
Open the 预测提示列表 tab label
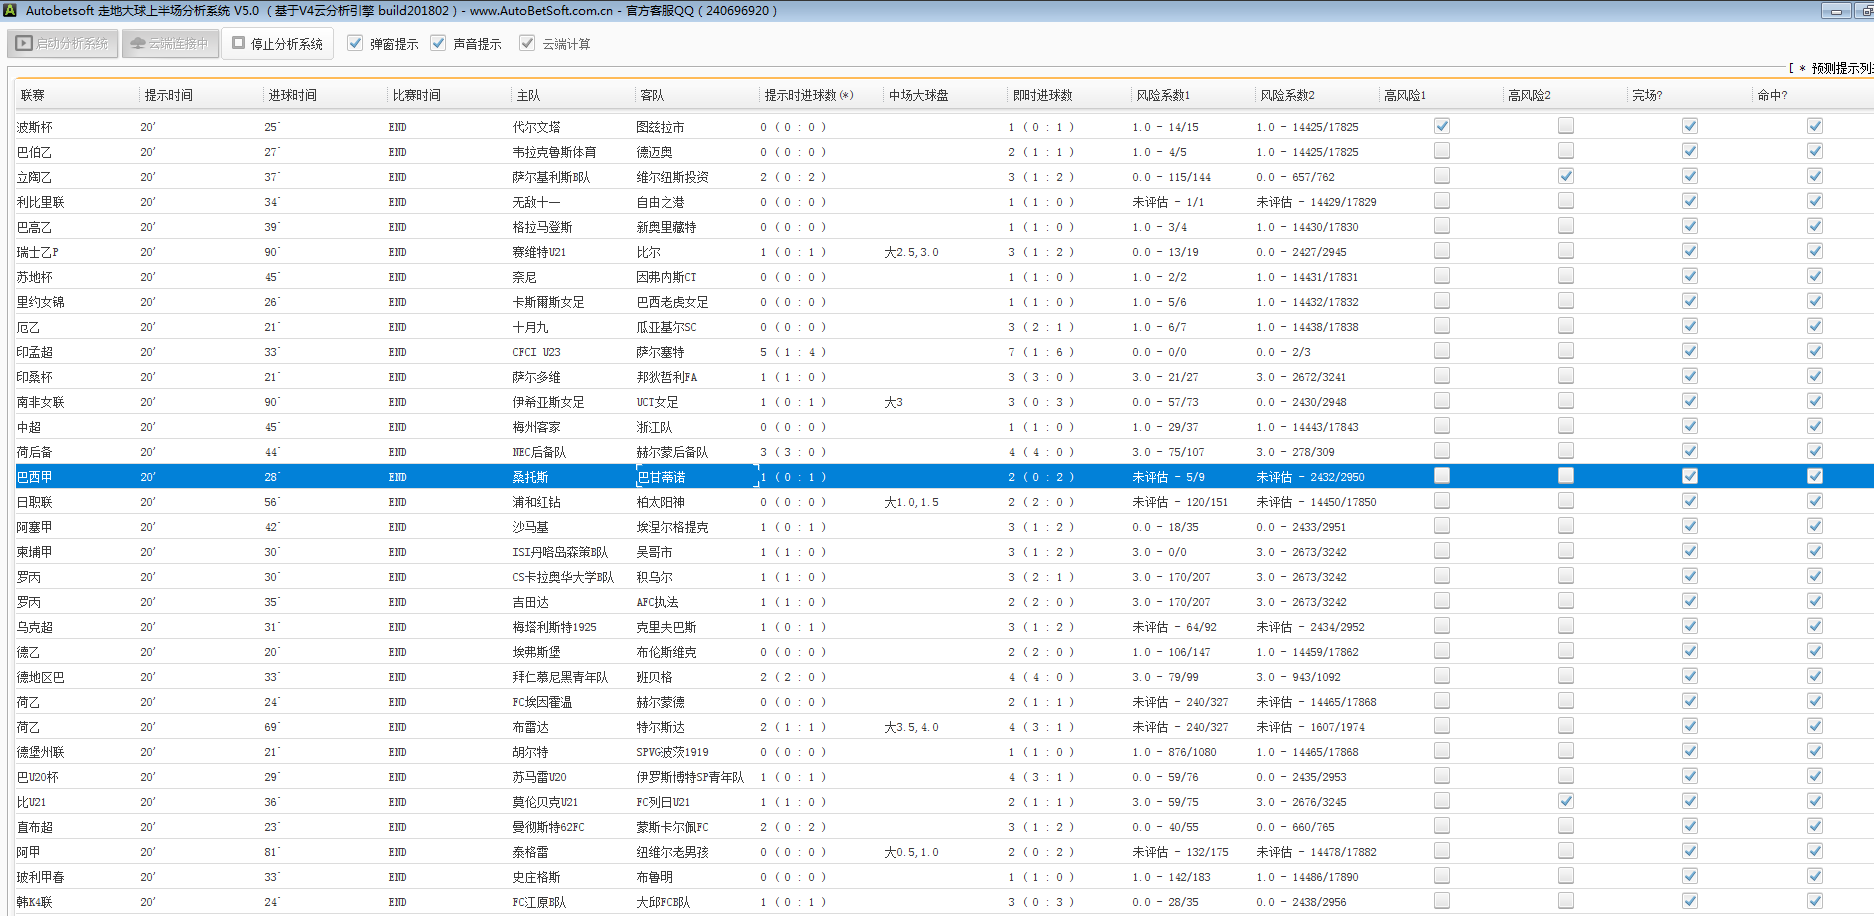click(1838, 68)
